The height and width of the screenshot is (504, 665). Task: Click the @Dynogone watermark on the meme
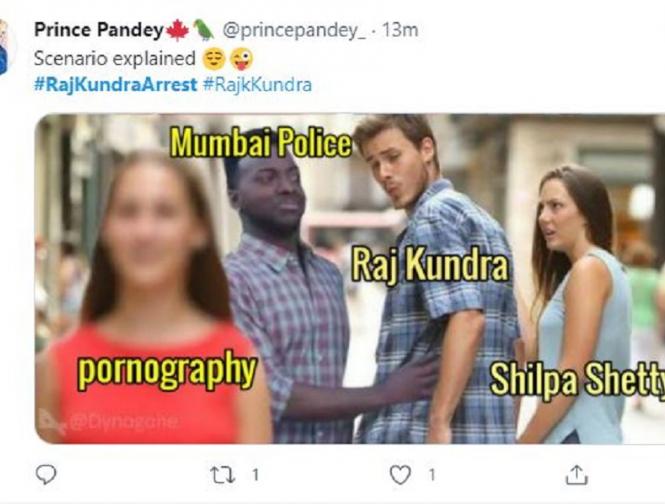tap(109, 421)
